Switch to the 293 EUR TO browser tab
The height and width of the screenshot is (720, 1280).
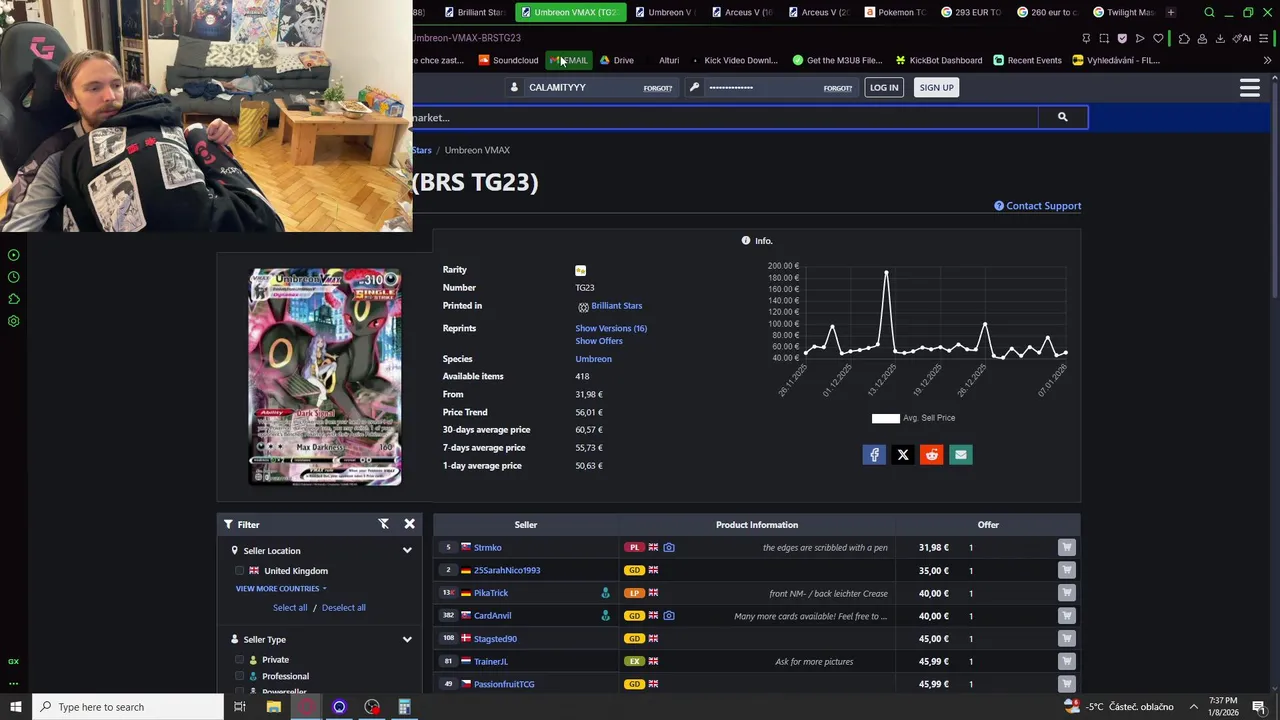972,12
